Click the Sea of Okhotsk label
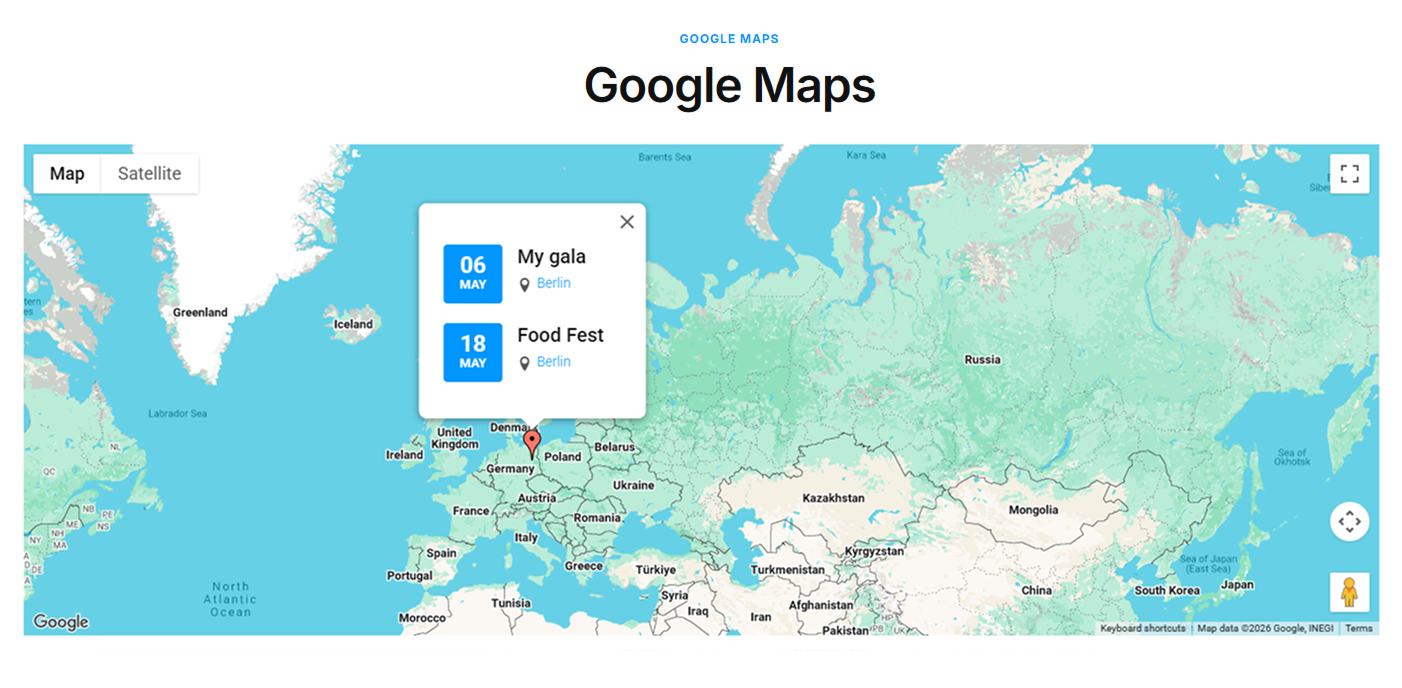This screenshot has width=1402, height=688. (x=1292, y=458)
